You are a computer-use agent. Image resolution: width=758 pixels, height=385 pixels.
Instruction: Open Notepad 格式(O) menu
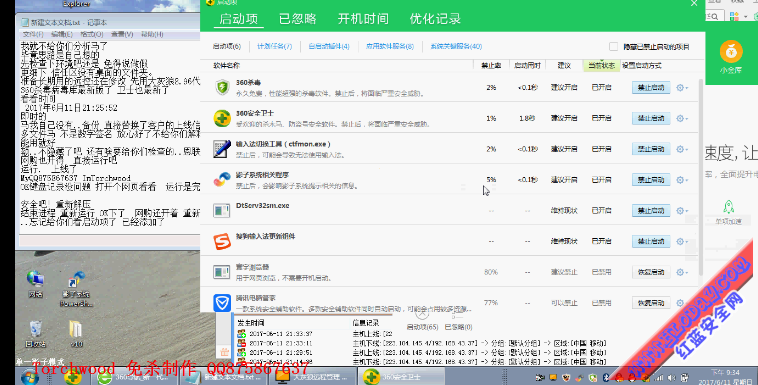pos(91,34)
